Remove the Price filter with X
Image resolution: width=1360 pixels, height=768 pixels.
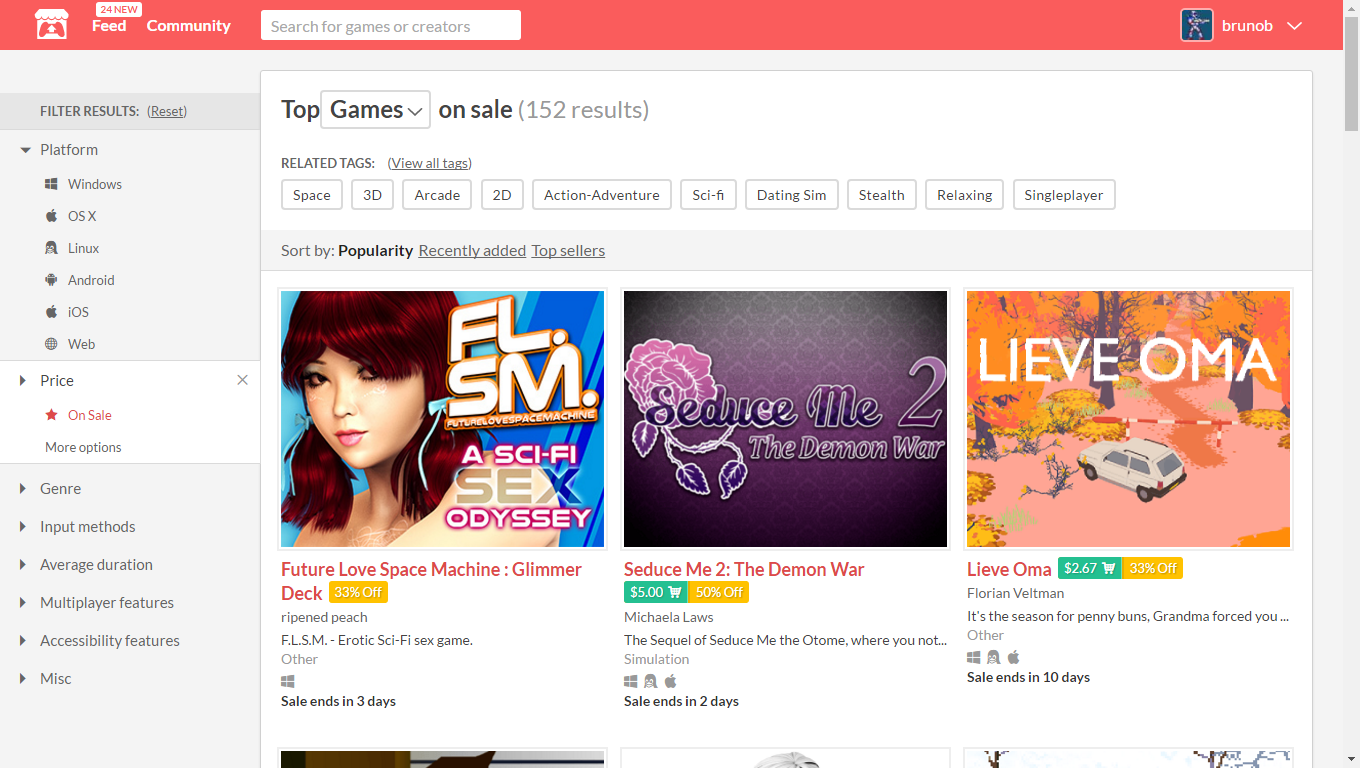coord(242,380)
